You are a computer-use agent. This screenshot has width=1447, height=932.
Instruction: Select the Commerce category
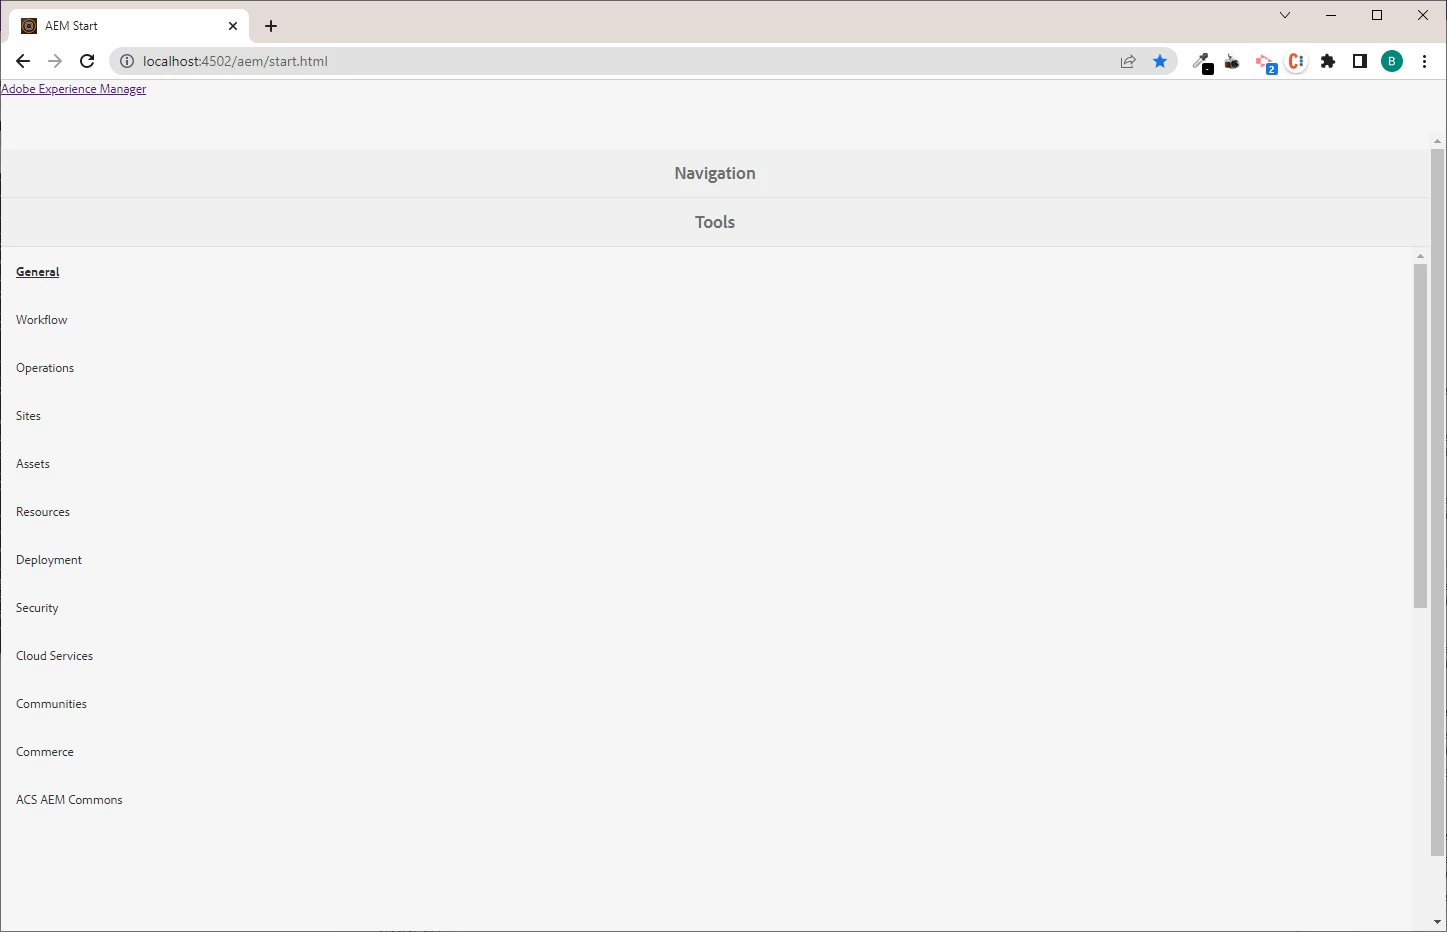[45, 752]
